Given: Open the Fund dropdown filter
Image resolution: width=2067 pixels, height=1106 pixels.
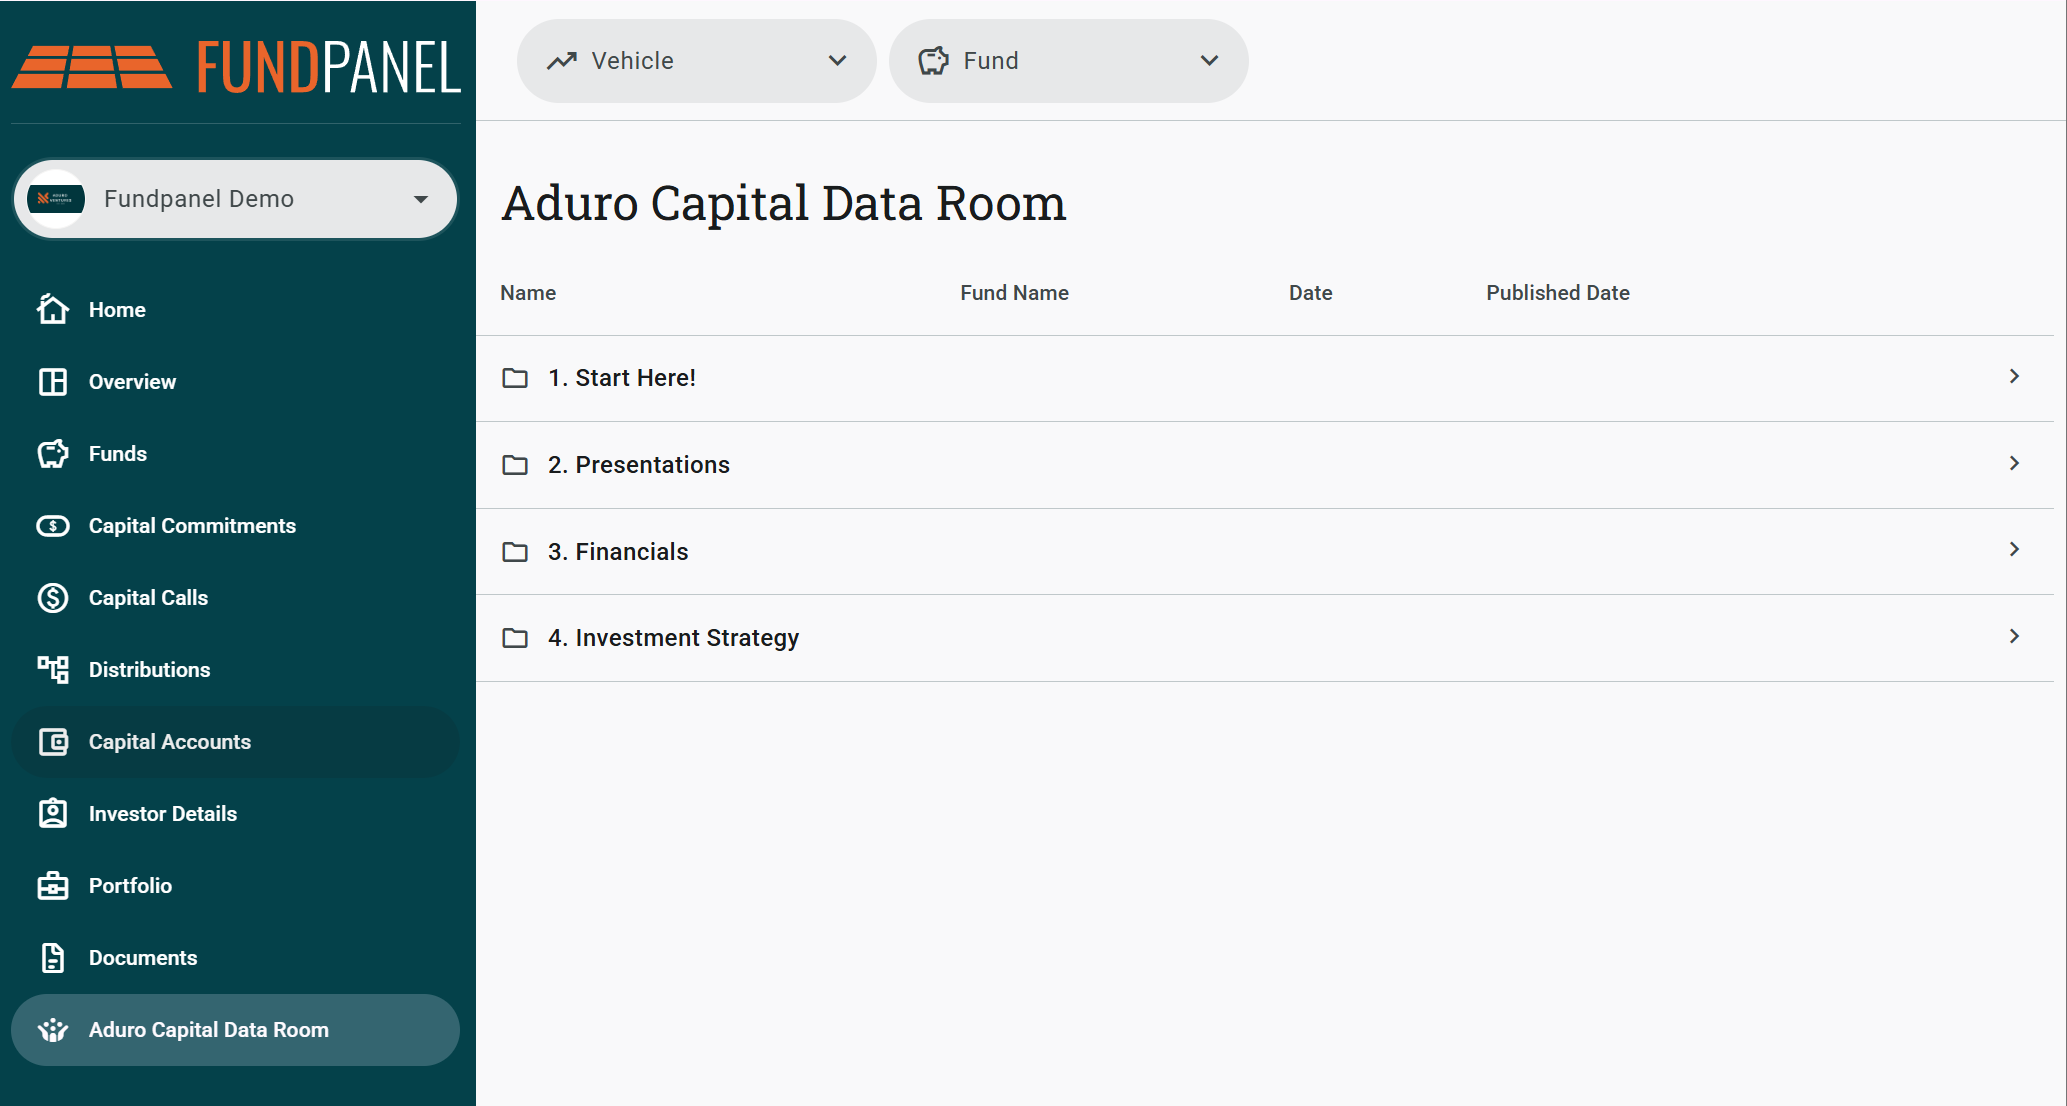Looking at the screenshot, I should pyautogui.click(x=1068, y=61).
